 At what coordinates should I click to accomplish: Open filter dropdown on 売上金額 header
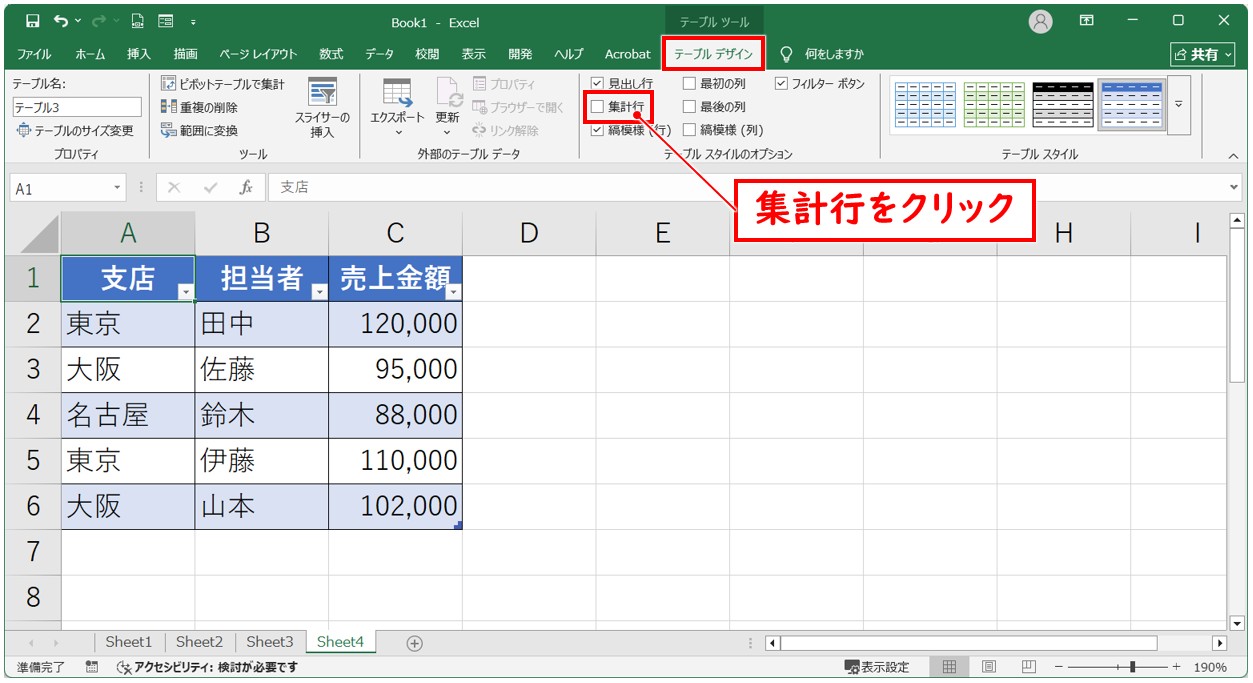453,291
